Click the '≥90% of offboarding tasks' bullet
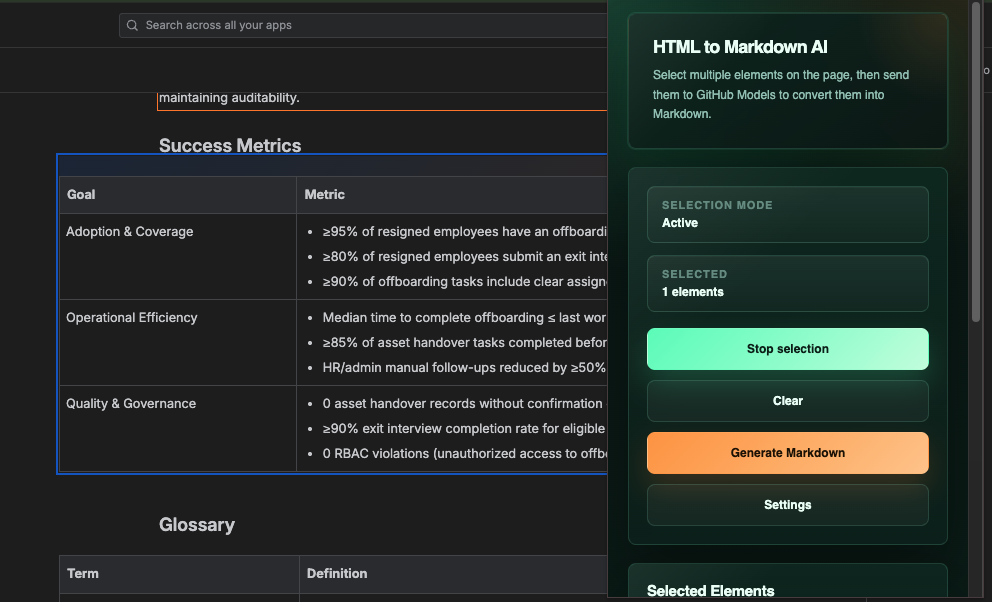This screenshot has height=602, width=992. tap(464, 281)
